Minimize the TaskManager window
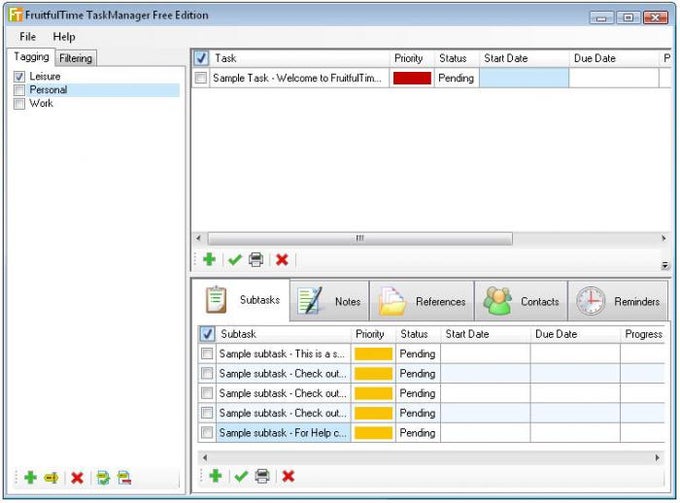The height and width of the screenshot is (503, 680). coord(601,18)
